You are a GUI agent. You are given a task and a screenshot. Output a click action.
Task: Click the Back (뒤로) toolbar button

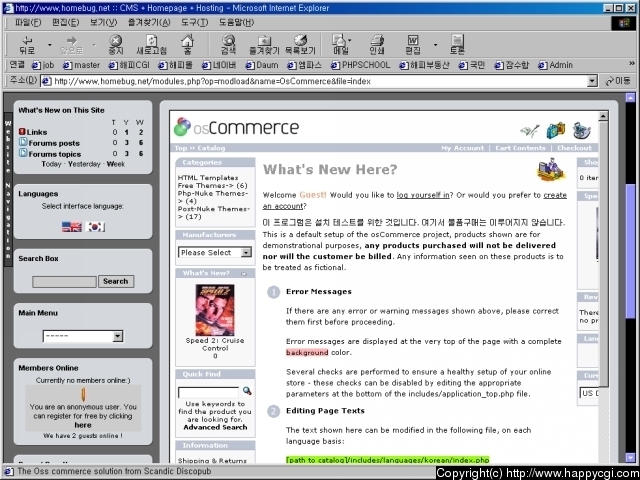pos(27,44)
